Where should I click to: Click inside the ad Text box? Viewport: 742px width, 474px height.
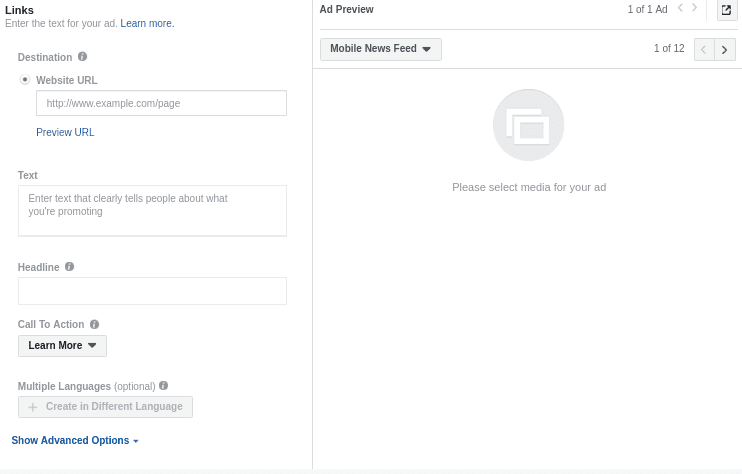point(152,211)
